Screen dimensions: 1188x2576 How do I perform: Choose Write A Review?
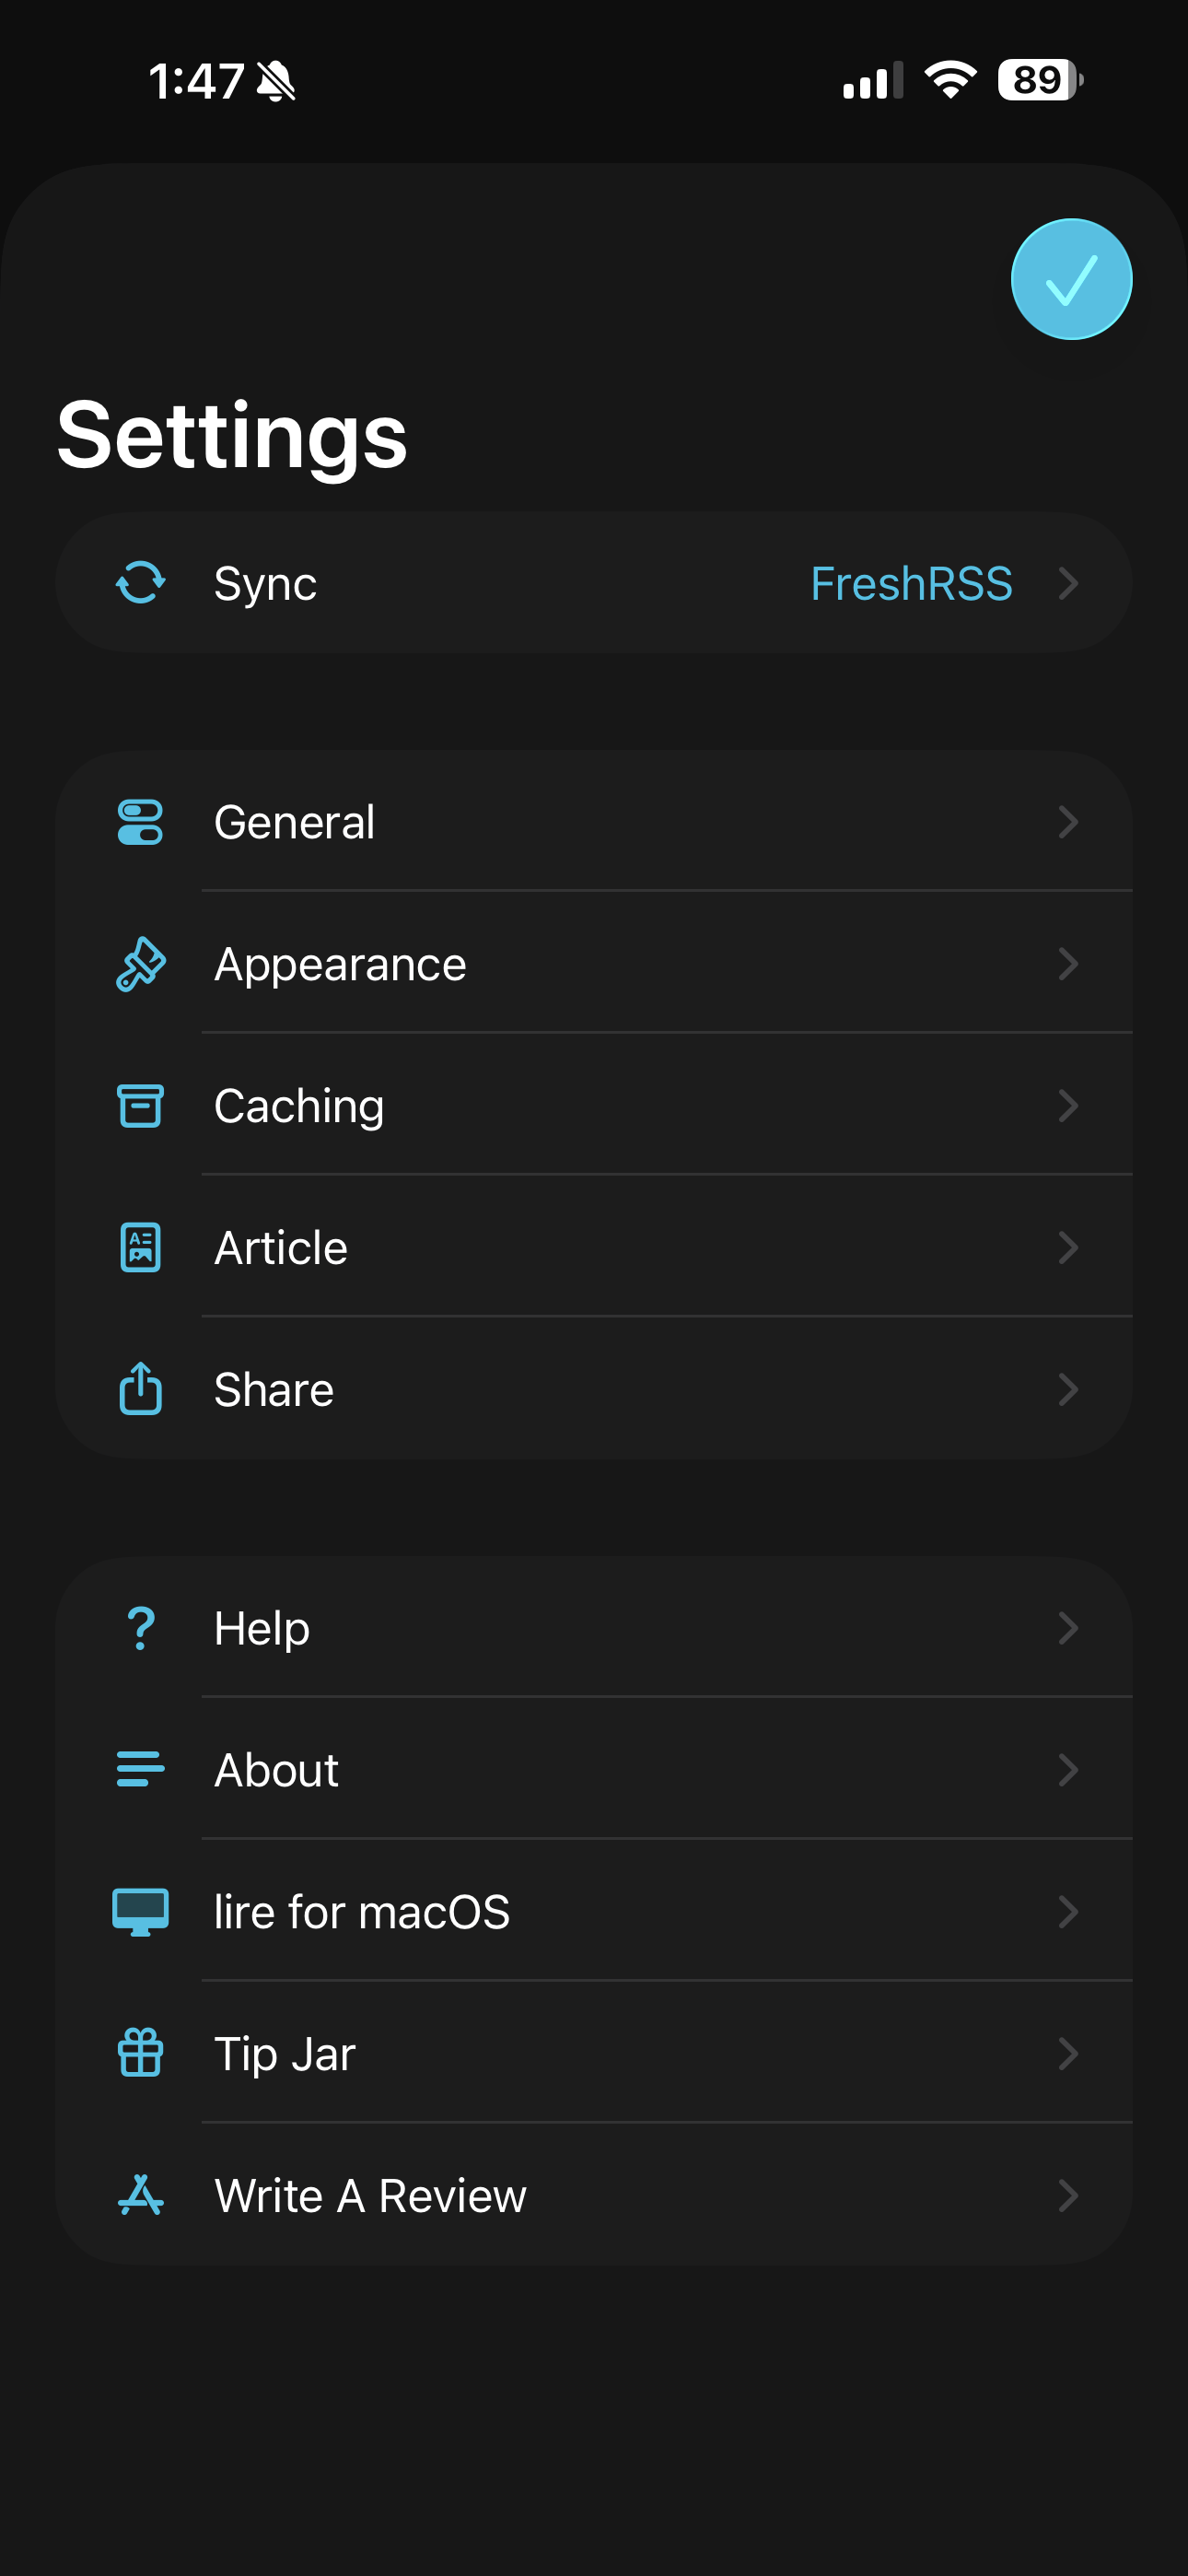370,2196
